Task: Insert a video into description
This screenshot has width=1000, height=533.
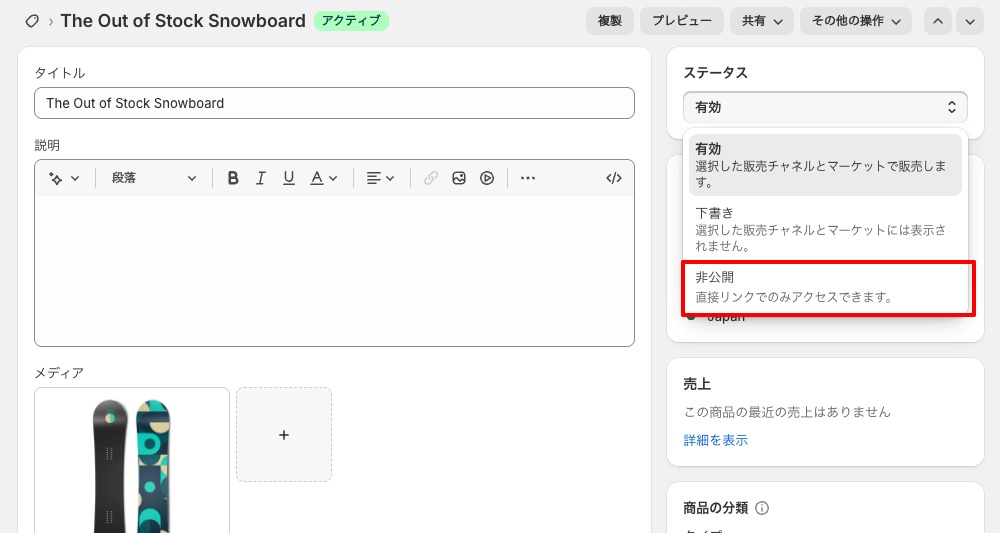Action: point(487,178)
